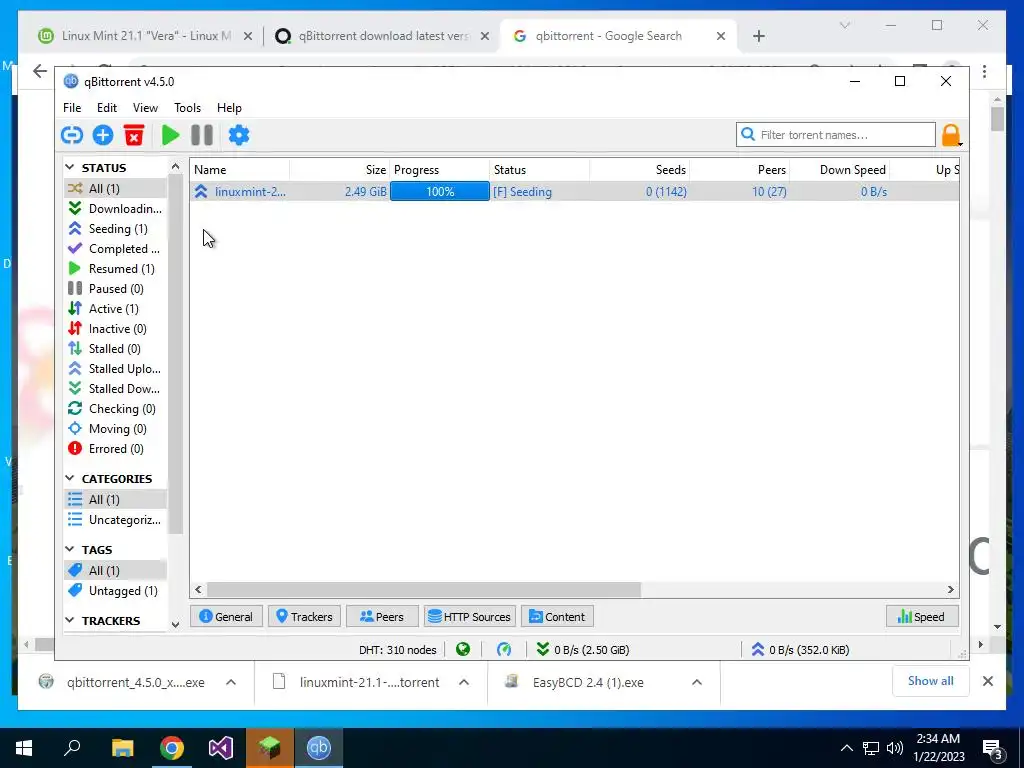Switch to the HTTP Sources tab
The height and width of the screenshot is (768, 1024).
pos(470,616)
